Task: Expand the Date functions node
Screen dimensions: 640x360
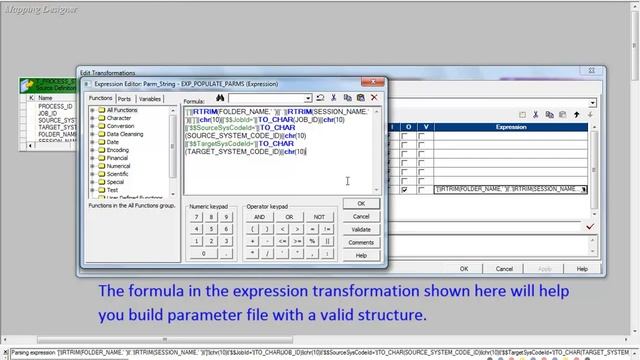Action: coord(92,142)
